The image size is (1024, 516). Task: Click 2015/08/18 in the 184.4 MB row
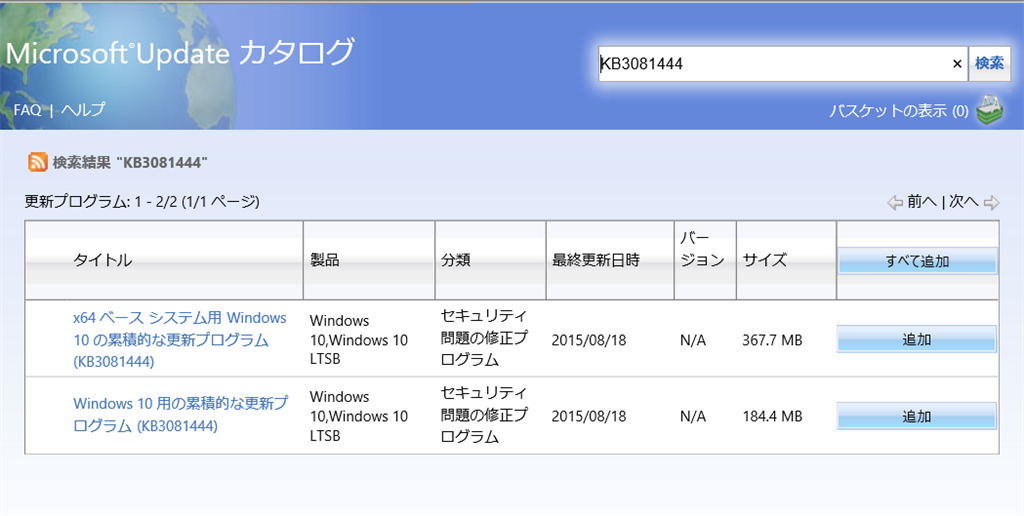coord(588,416)
